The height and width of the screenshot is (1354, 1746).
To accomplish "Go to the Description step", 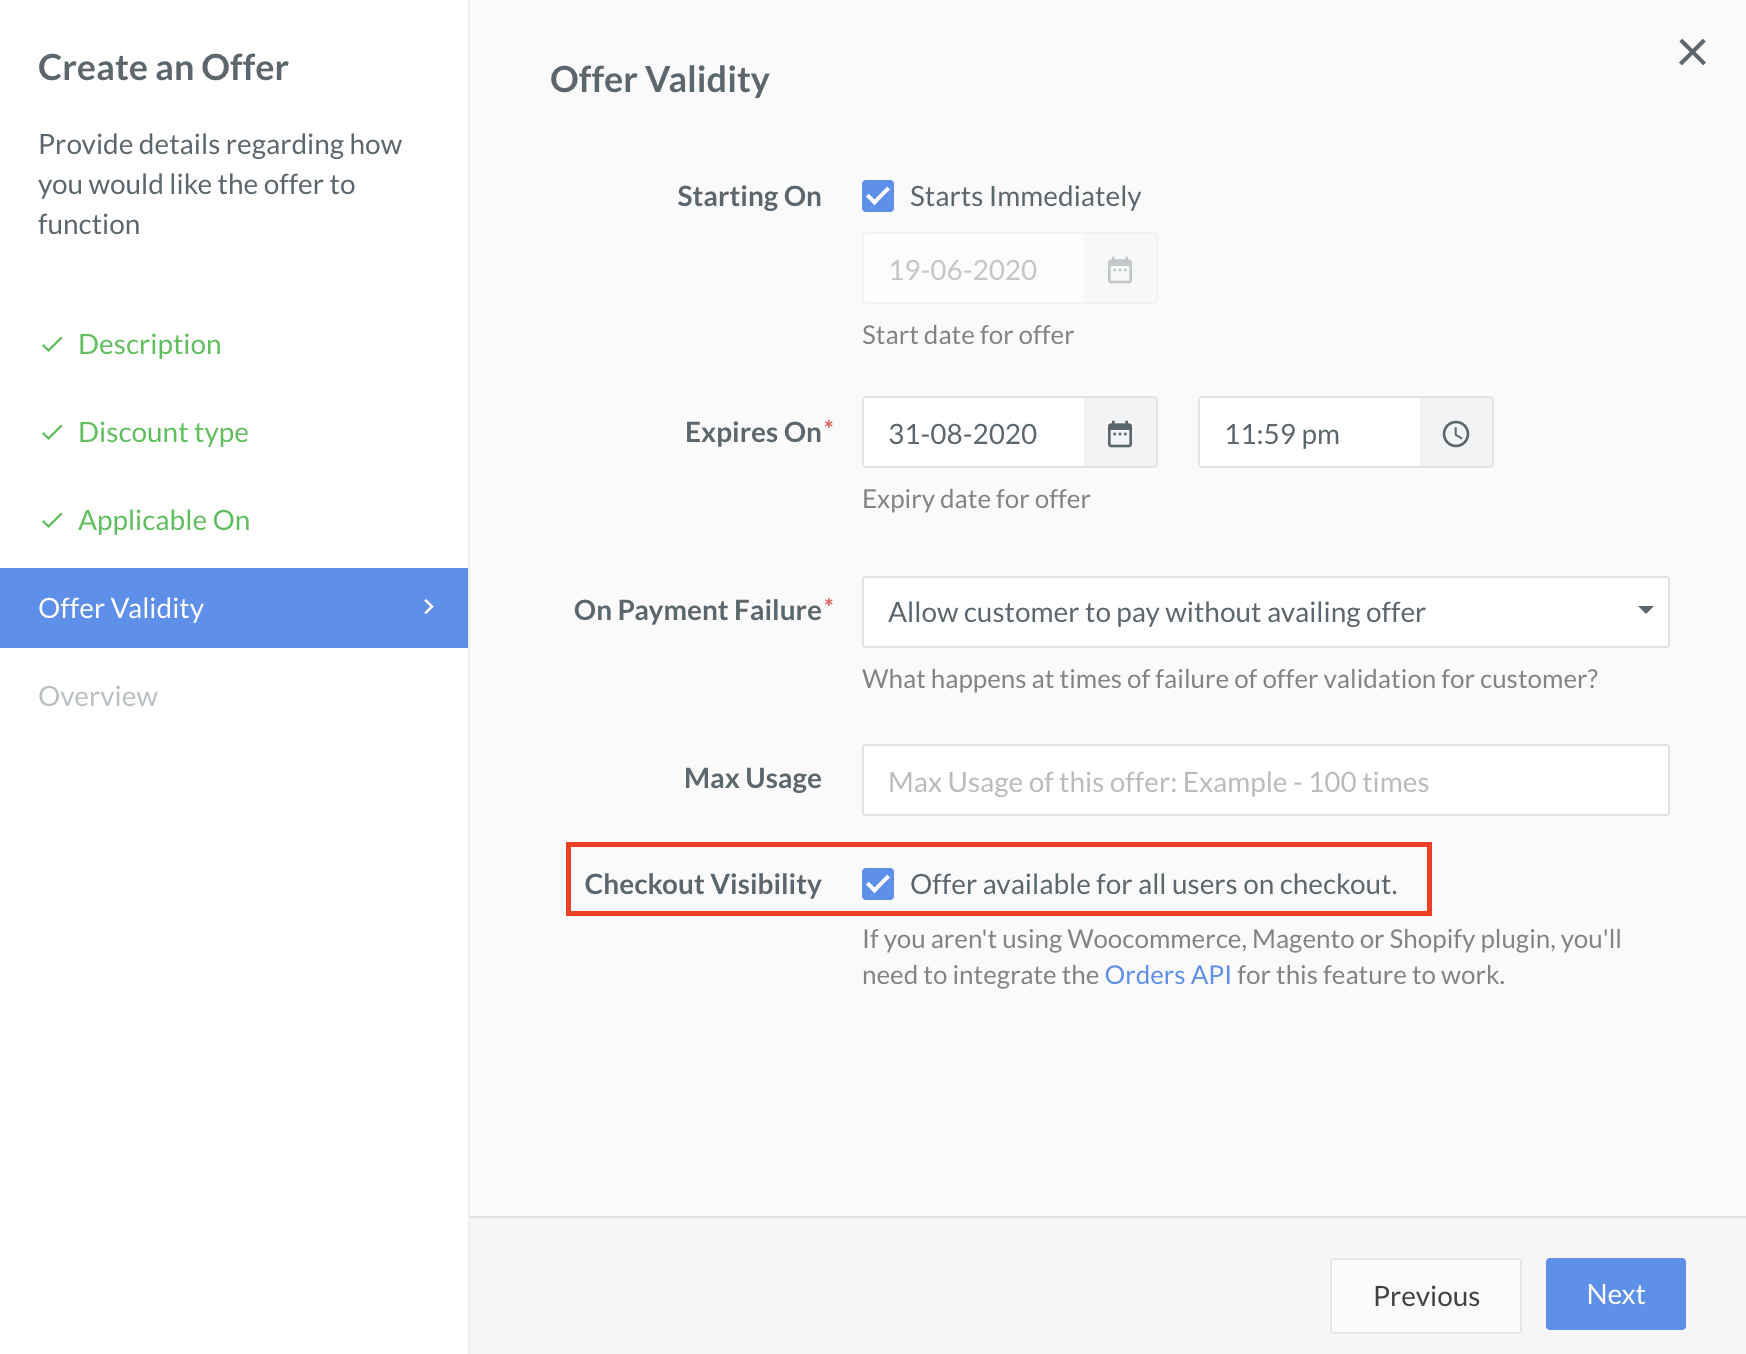I will tap(149, 345).
